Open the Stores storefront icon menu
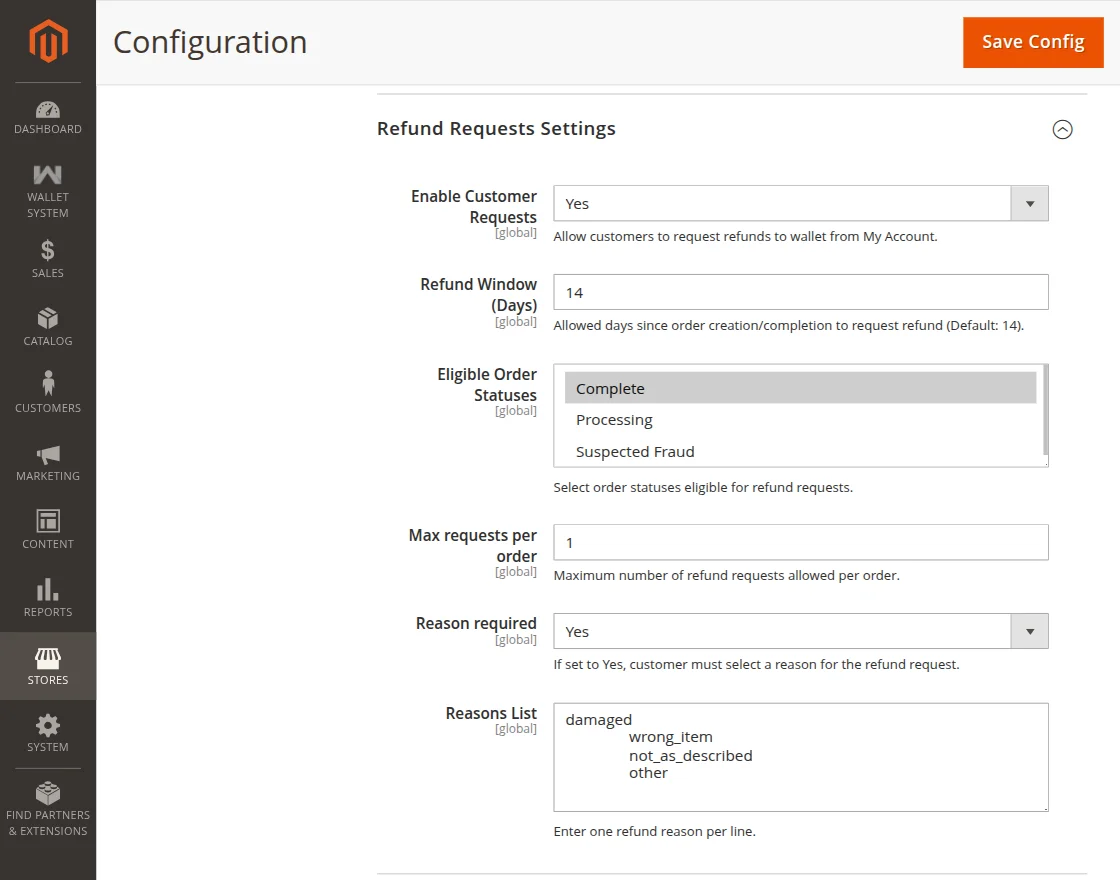Screen dimensions: 1120x880 point(48,658)
